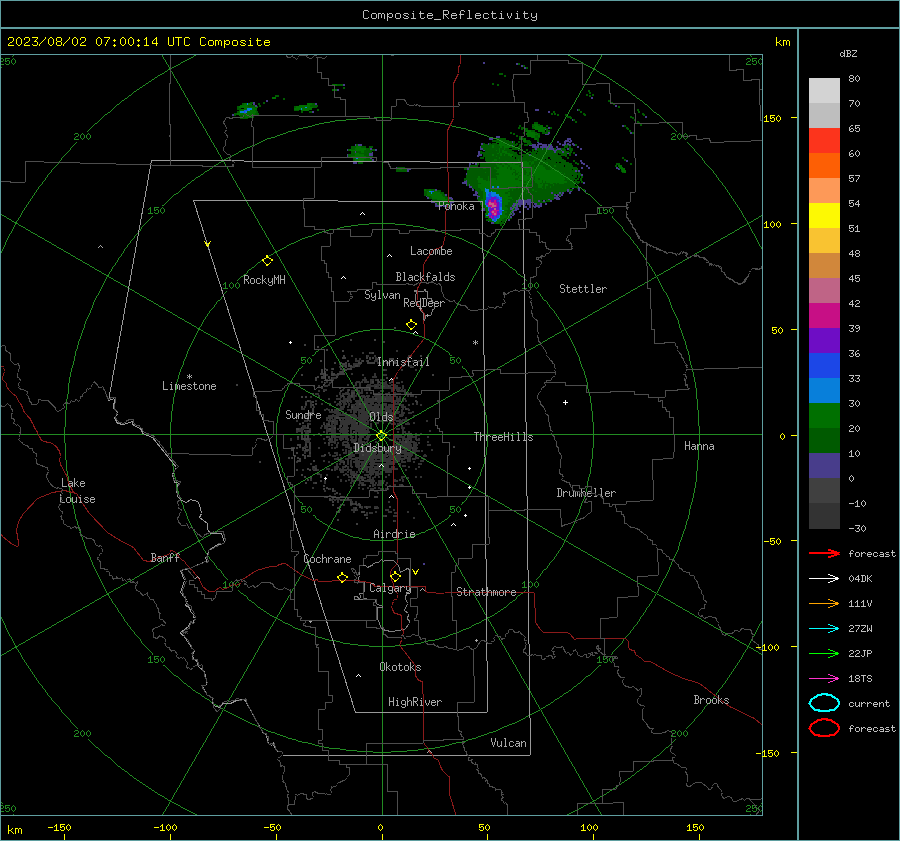Click the Cochrane town label
This screenshot has width=900, height=841.
click(x=327, y=559)
